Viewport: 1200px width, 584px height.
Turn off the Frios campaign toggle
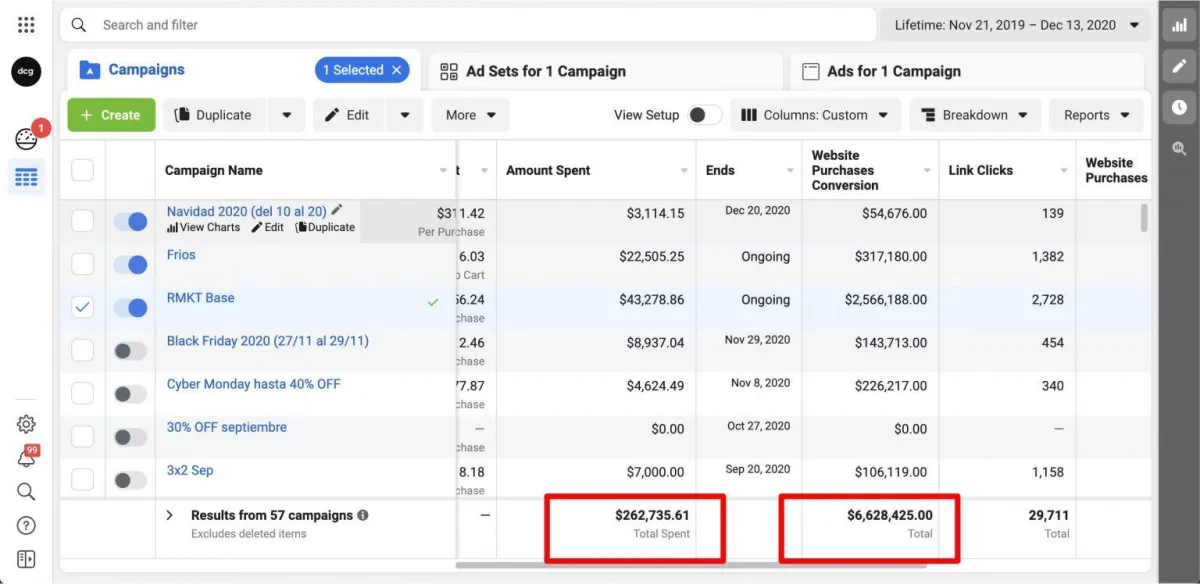click(x=130, y=265)
